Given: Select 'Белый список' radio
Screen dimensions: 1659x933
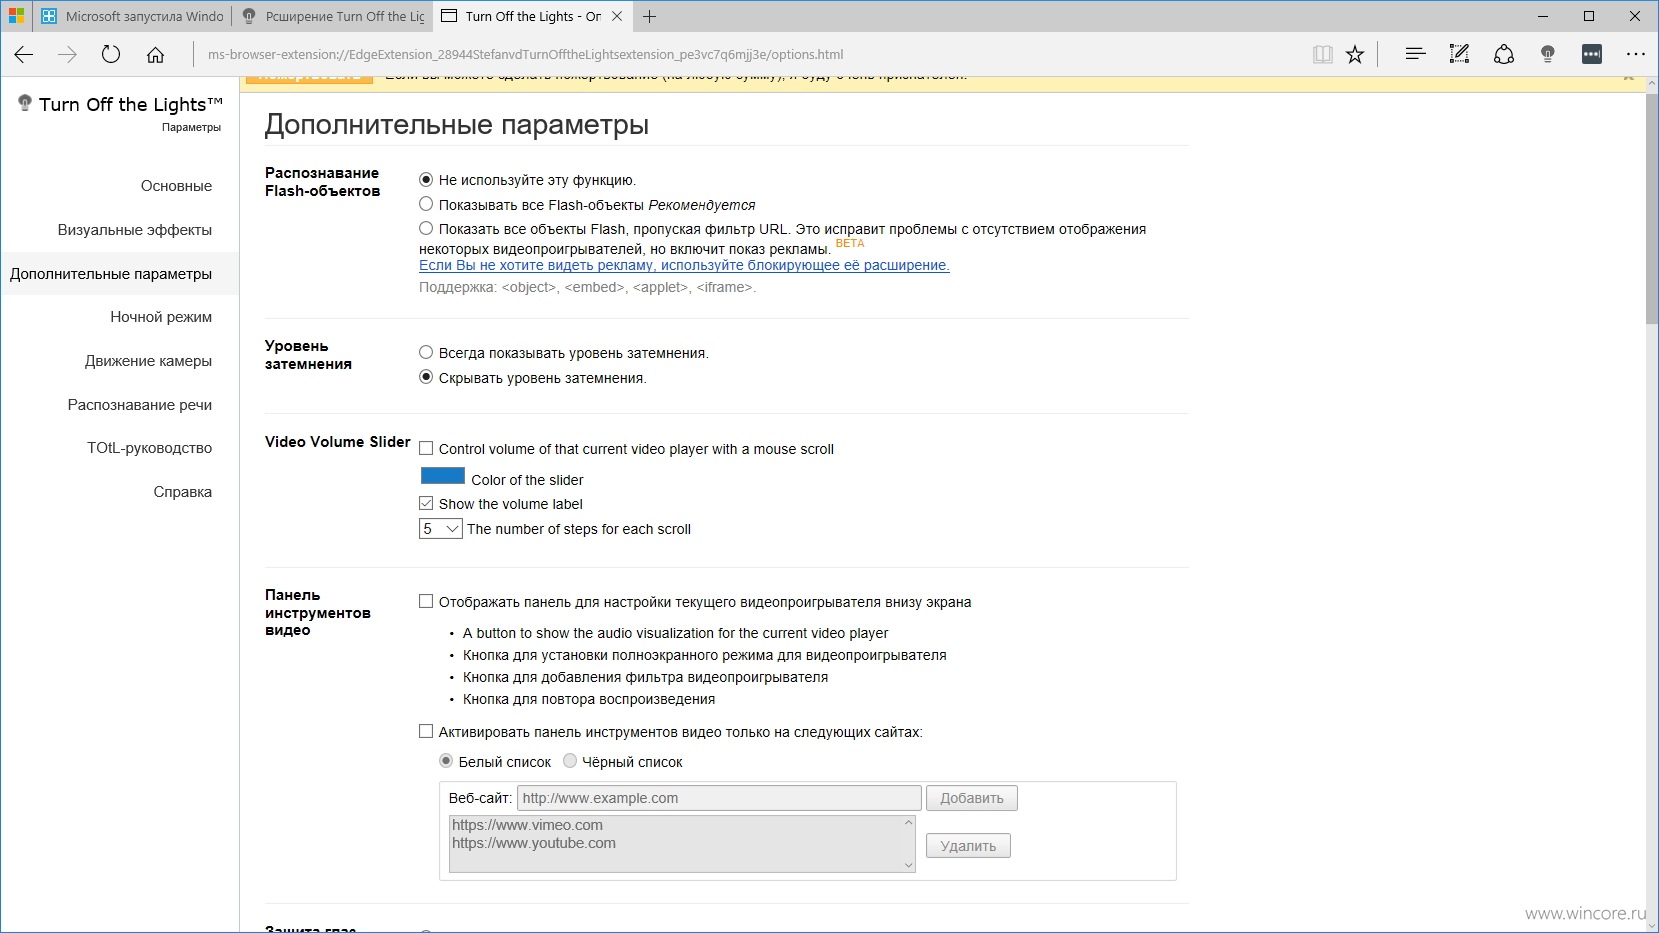Looking at the screenshot, I should 446,761.
